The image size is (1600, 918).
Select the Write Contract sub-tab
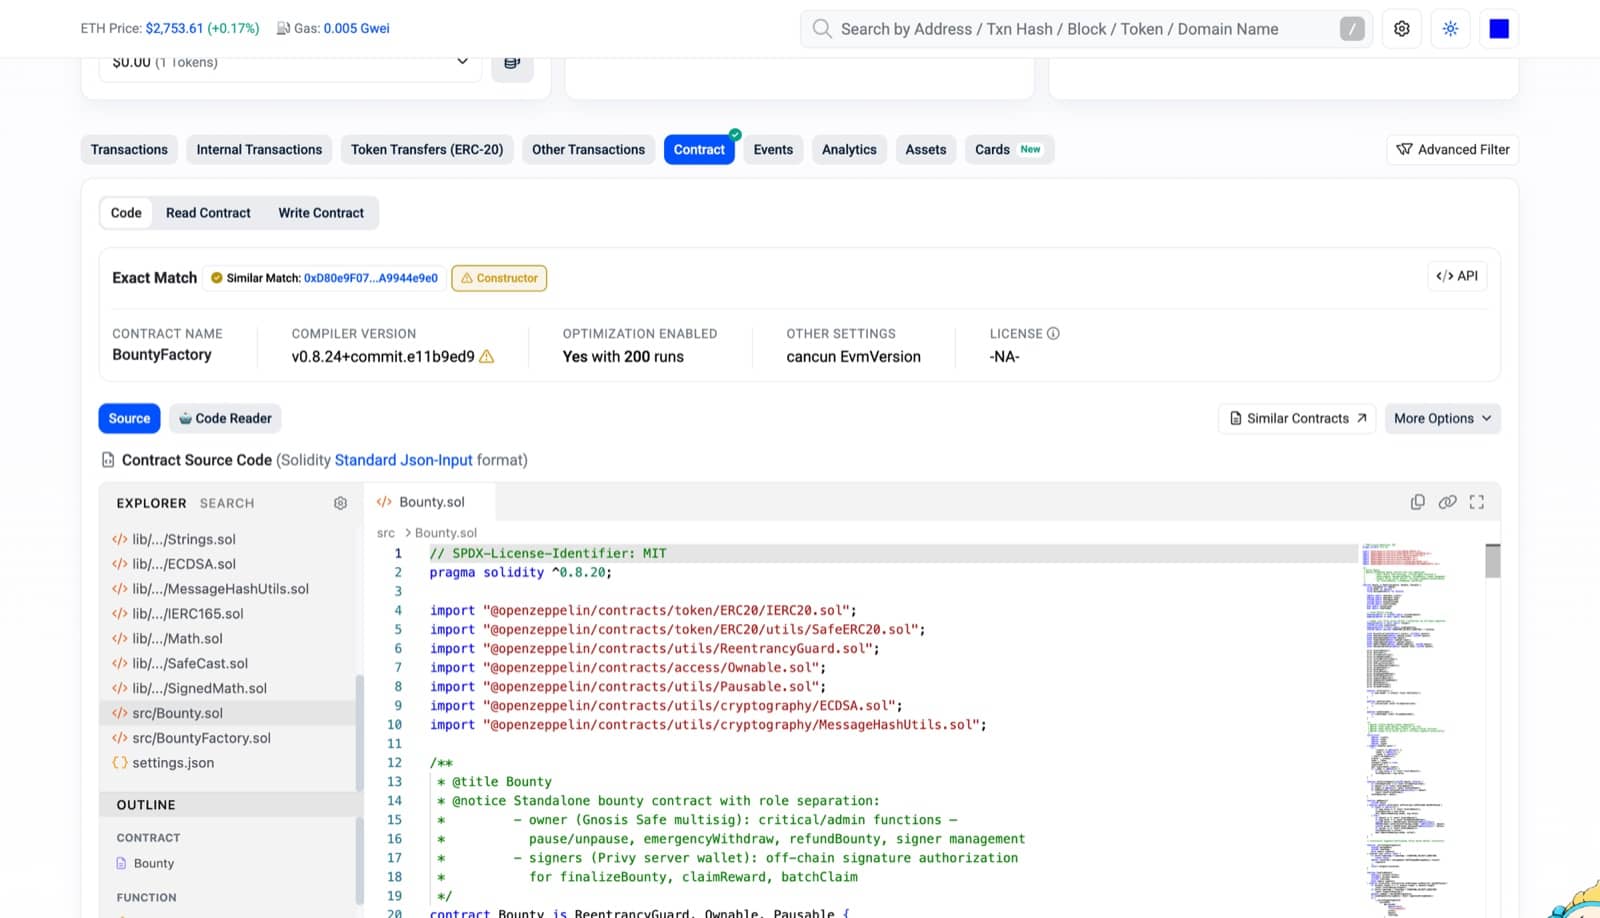[321, 213]
